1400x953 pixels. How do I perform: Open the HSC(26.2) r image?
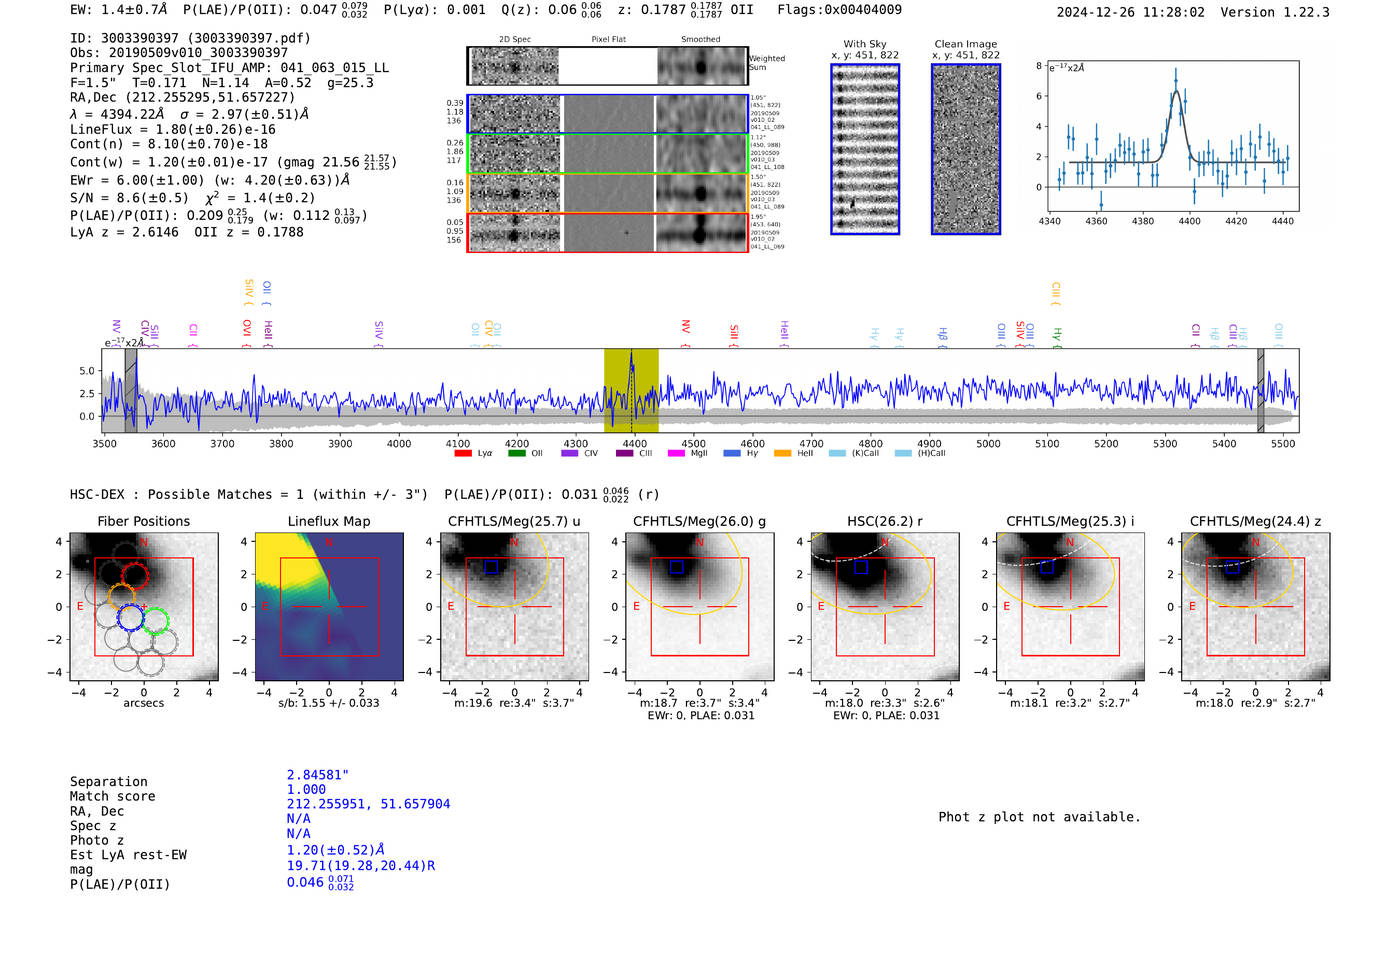tap(885, 606)
